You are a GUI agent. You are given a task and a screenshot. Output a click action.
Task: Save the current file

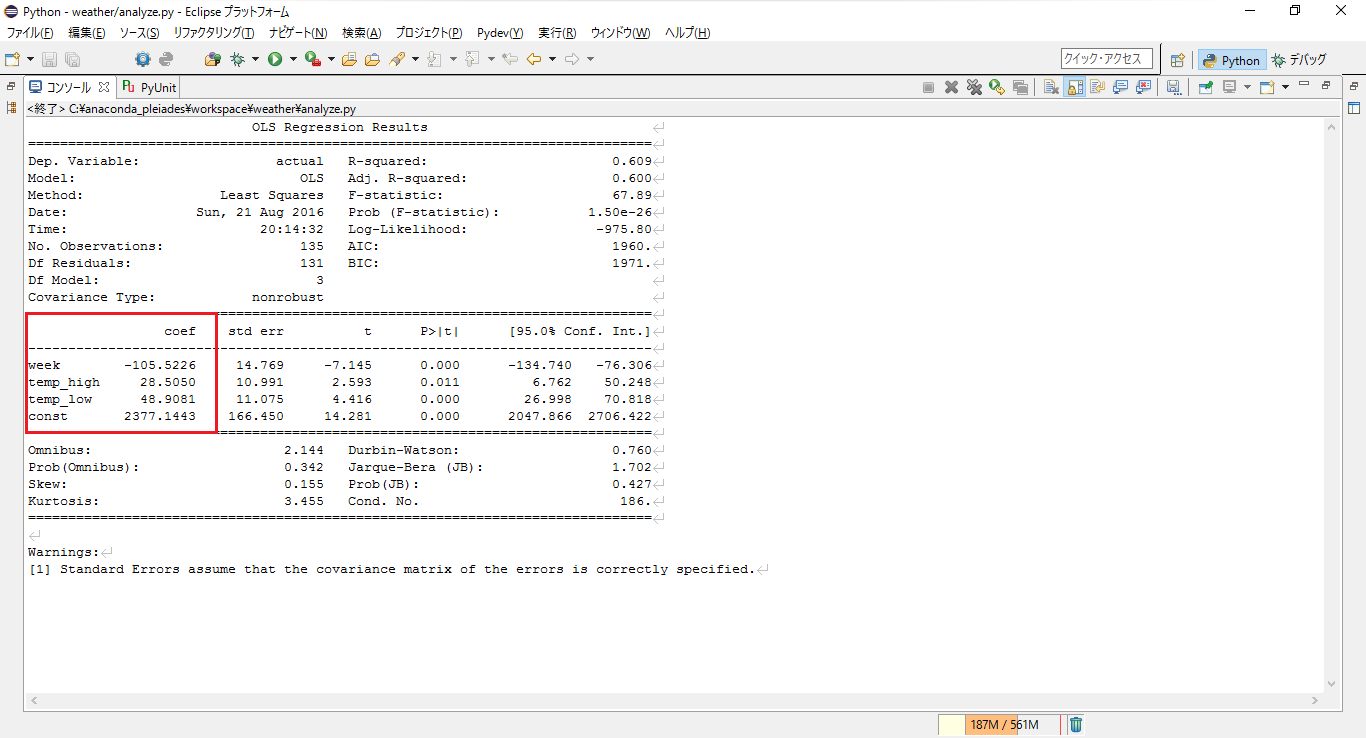point(49,58)
